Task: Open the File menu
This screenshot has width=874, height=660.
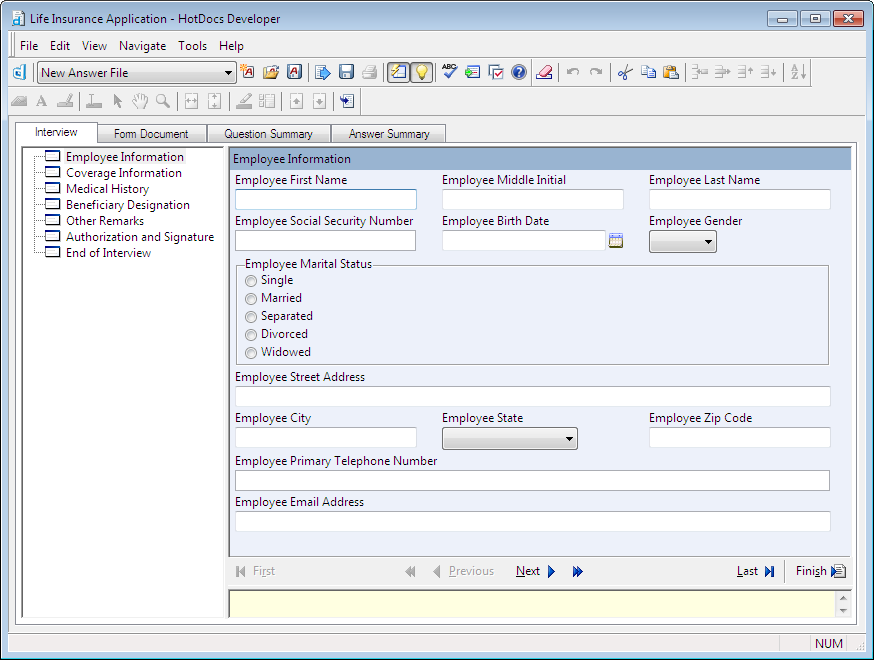Action: (29, 46)
